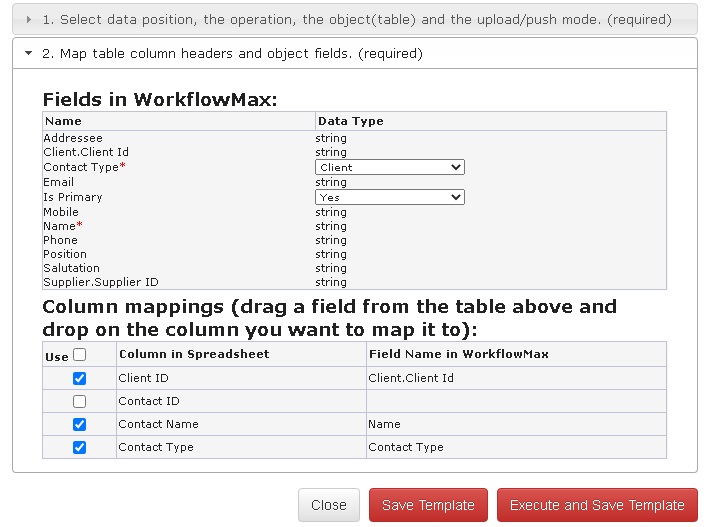Open the Select data position section header
The image size is (712, 527).
[355, 19]
